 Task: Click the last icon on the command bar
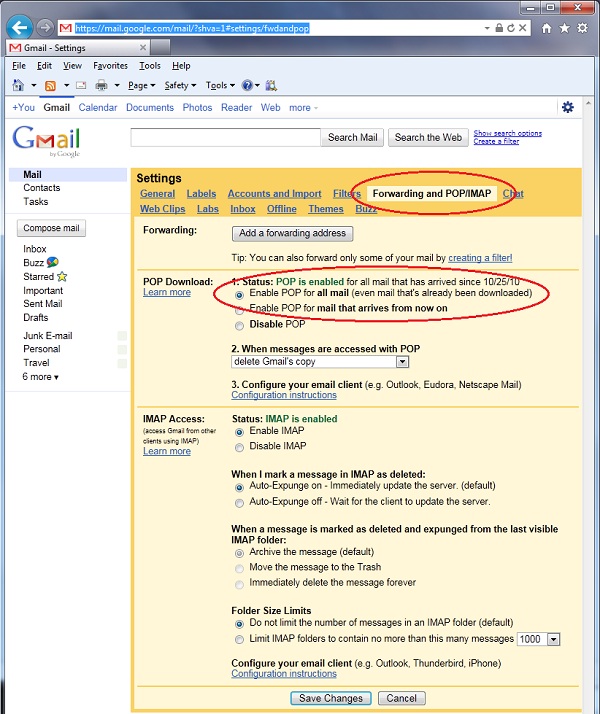271,85
